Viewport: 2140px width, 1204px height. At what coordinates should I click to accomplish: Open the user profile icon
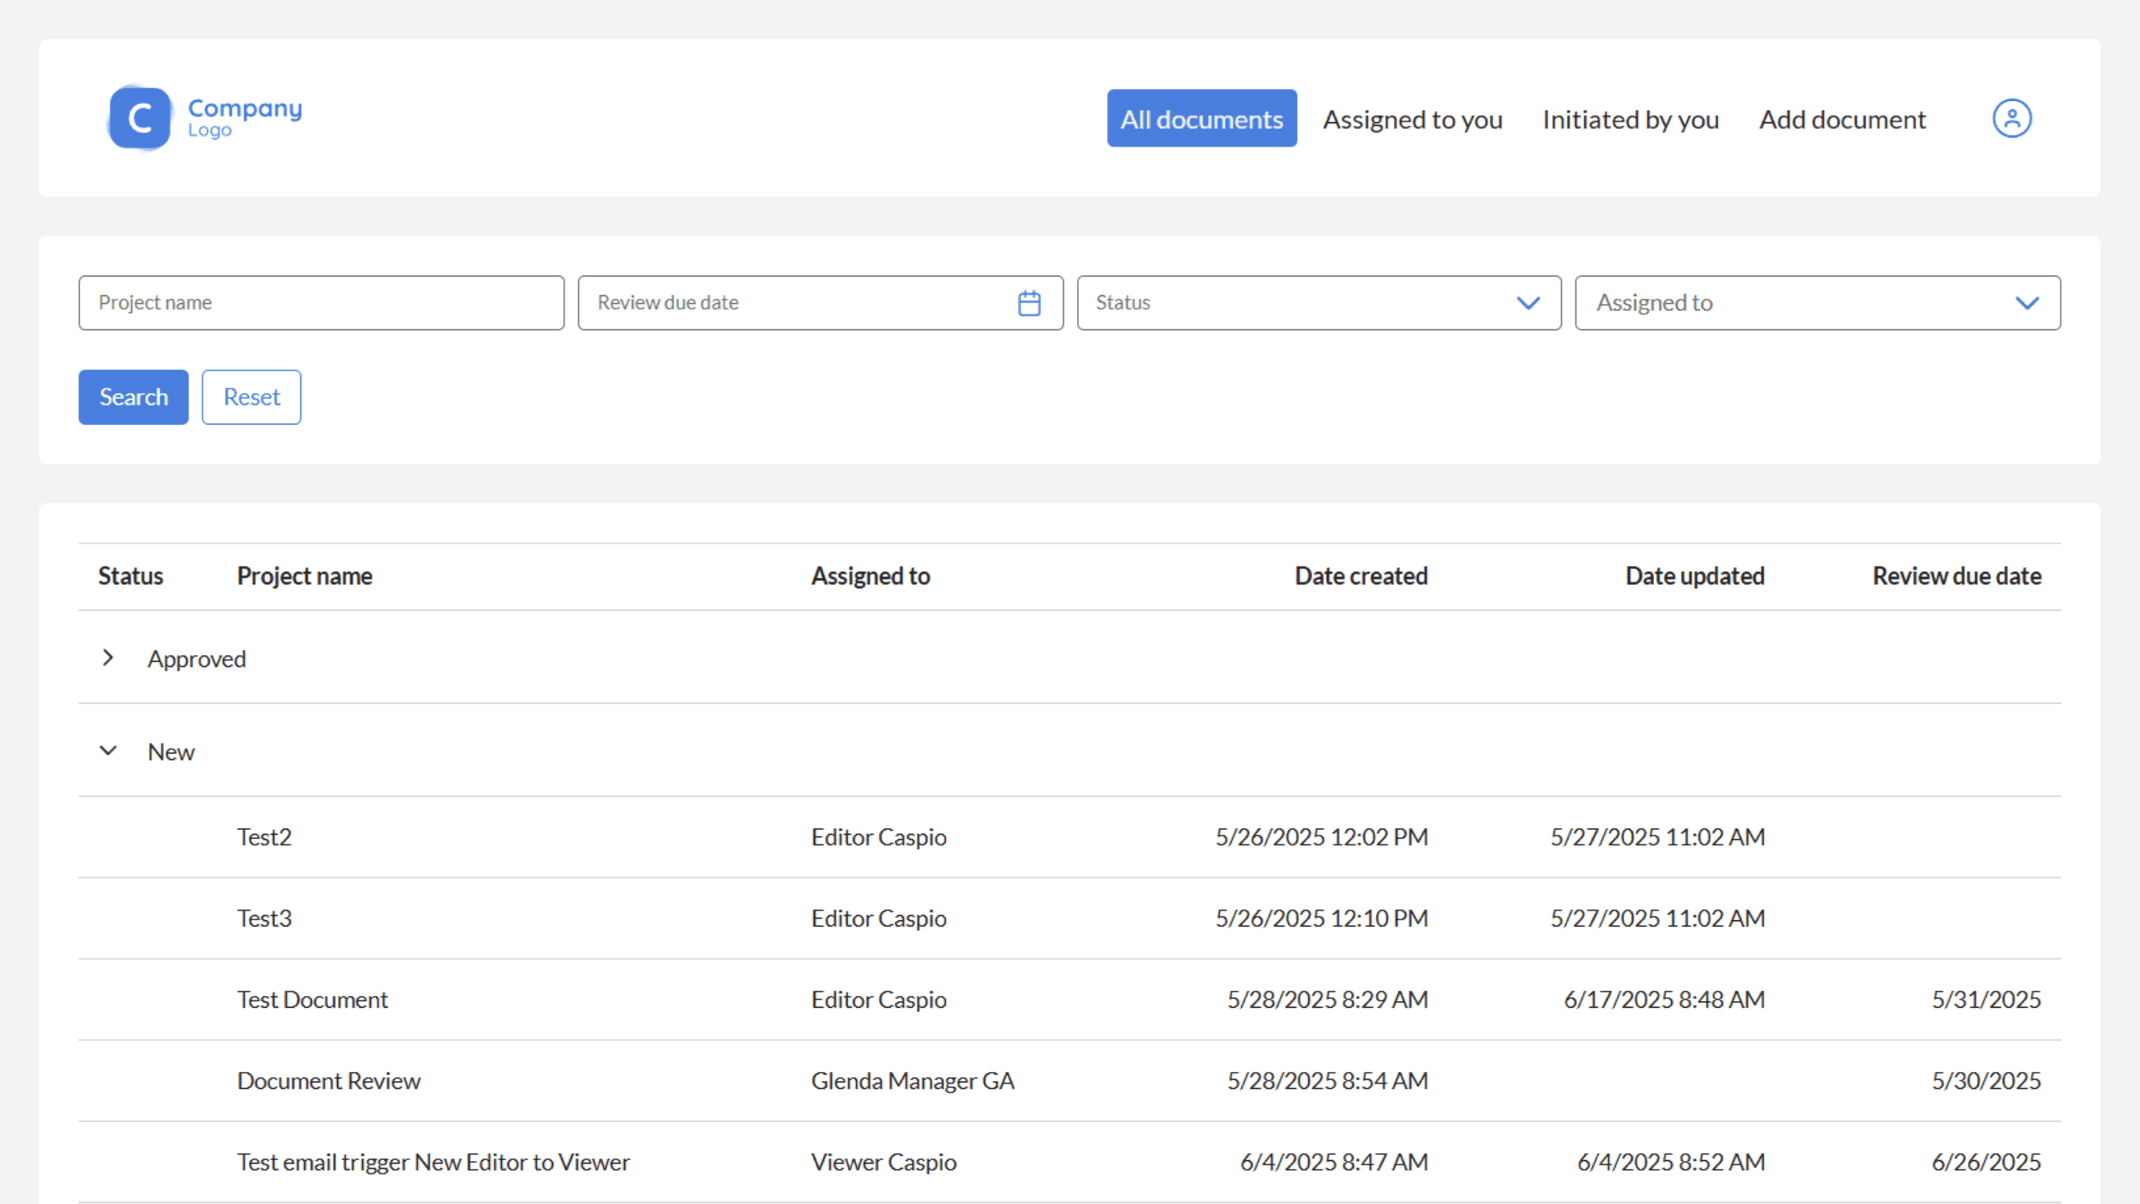click(2011, 118)
